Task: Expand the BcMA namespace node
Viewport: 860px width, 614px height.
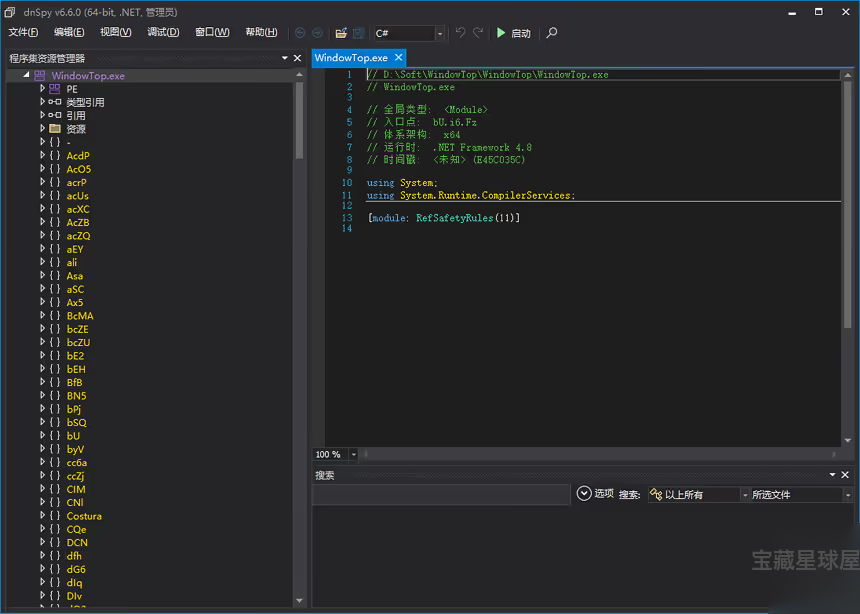Action: (x=42, y=316)
